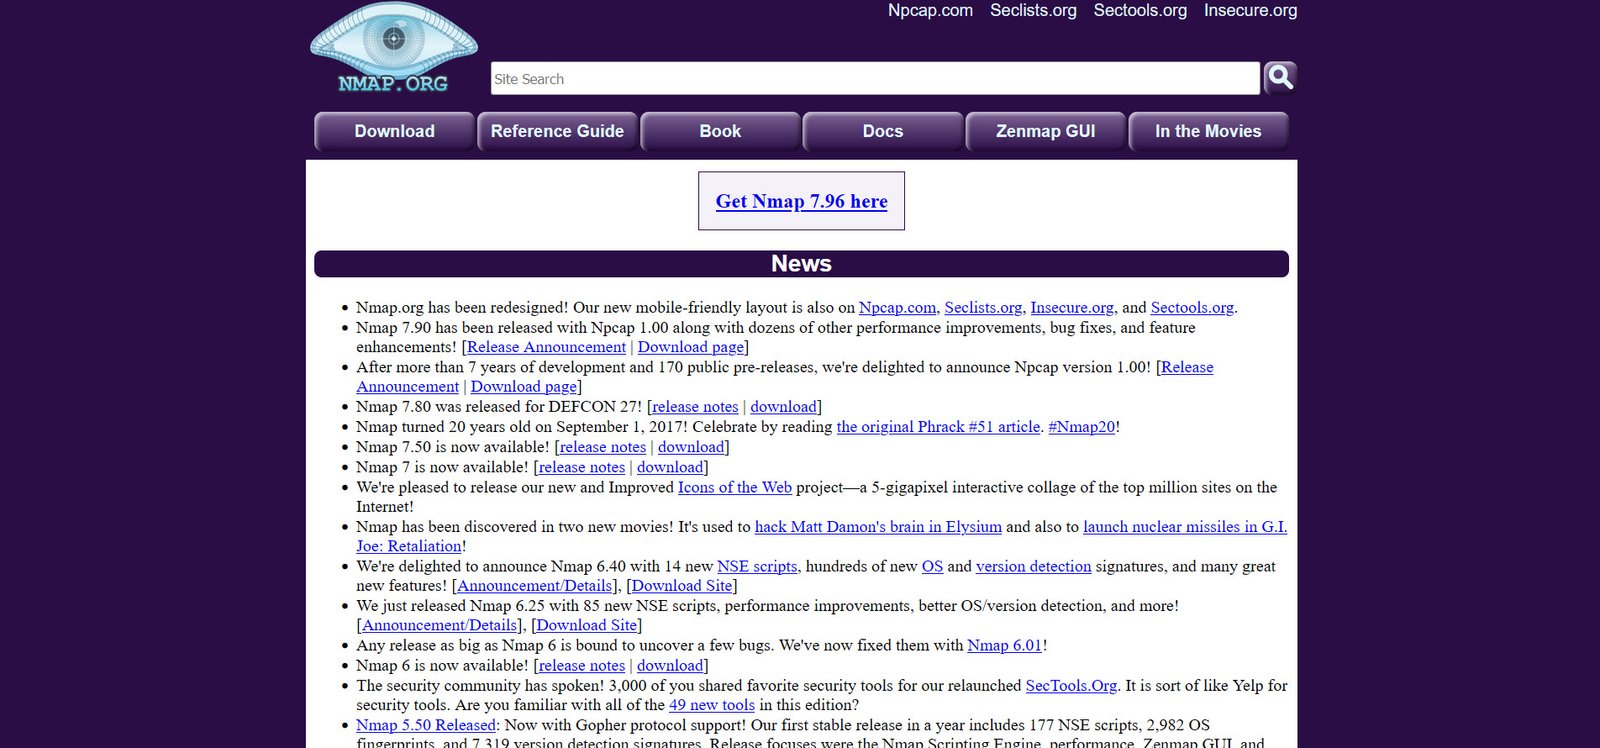Open Npcap 1.00 Download page link
This screenshot has width=1600, height=748.
524,387
